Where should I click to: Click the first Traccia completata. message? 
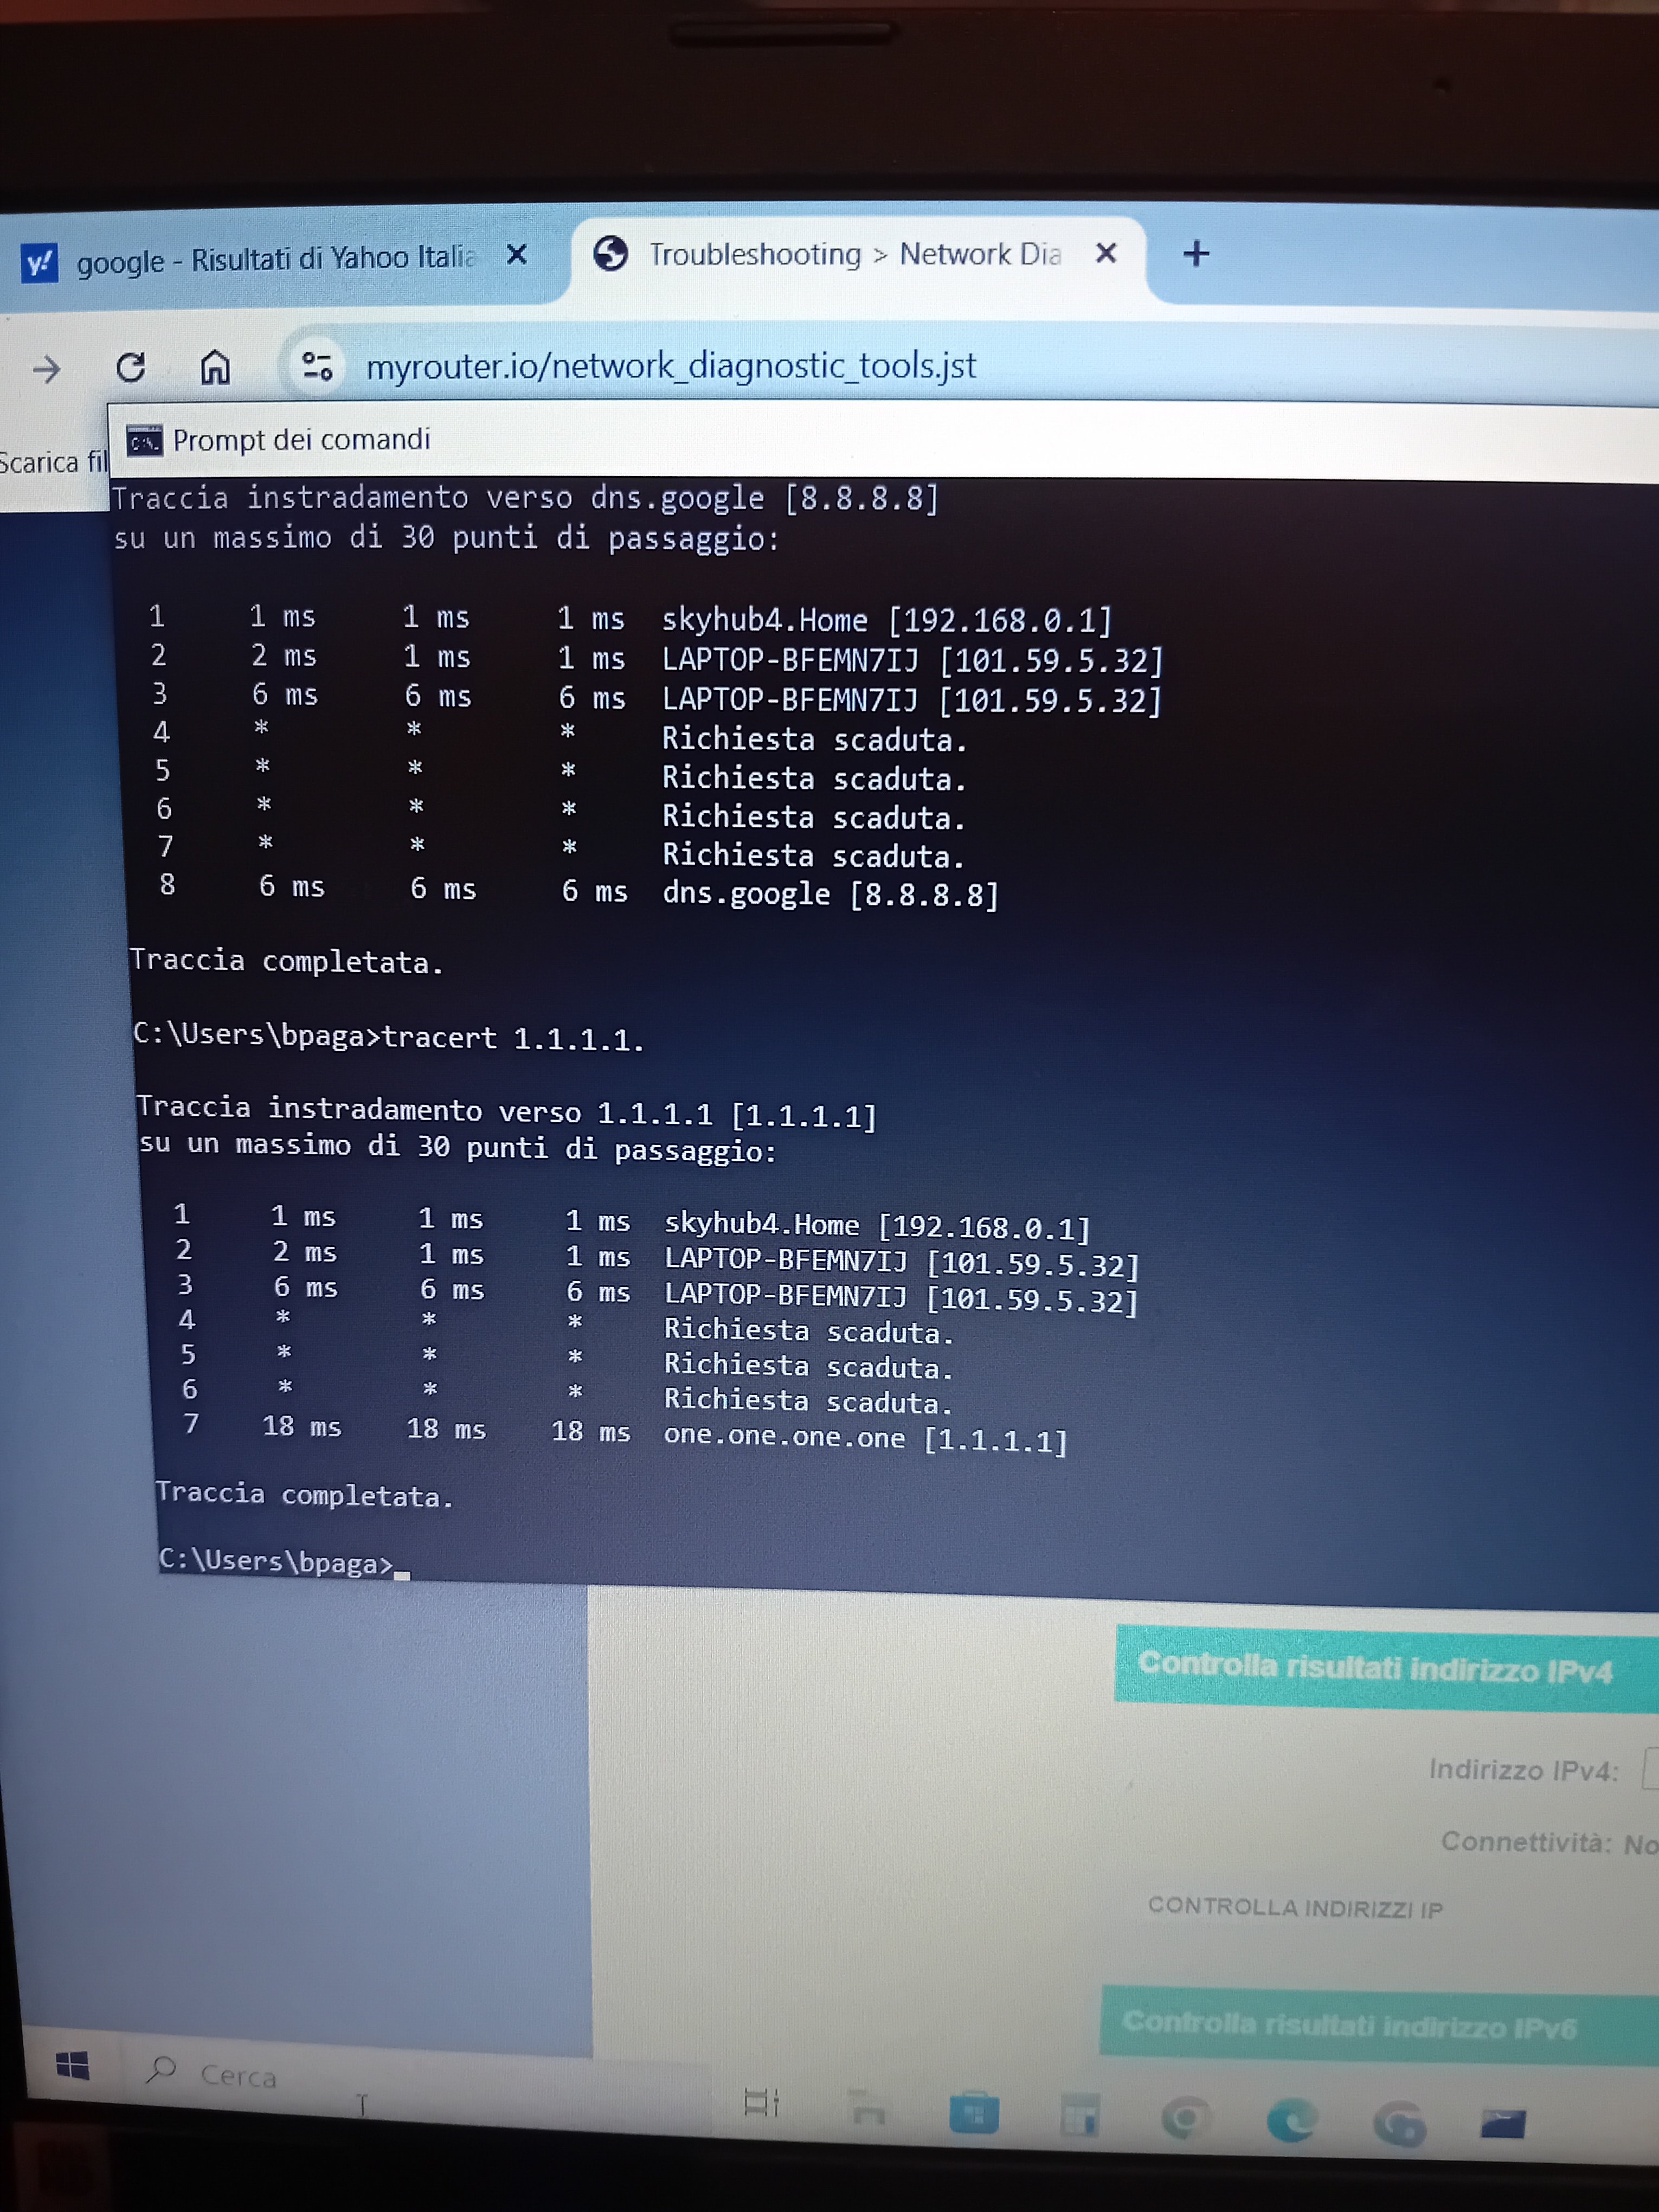287,961
